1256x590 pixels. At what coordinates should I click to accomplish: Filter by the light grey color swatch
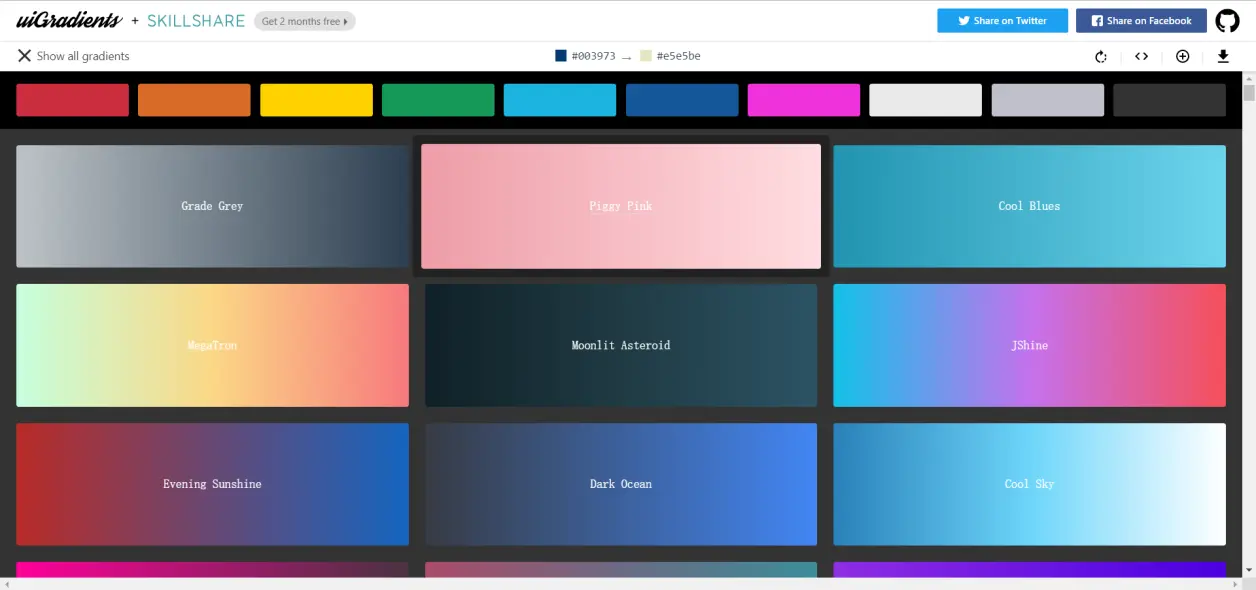[1048, 100]
